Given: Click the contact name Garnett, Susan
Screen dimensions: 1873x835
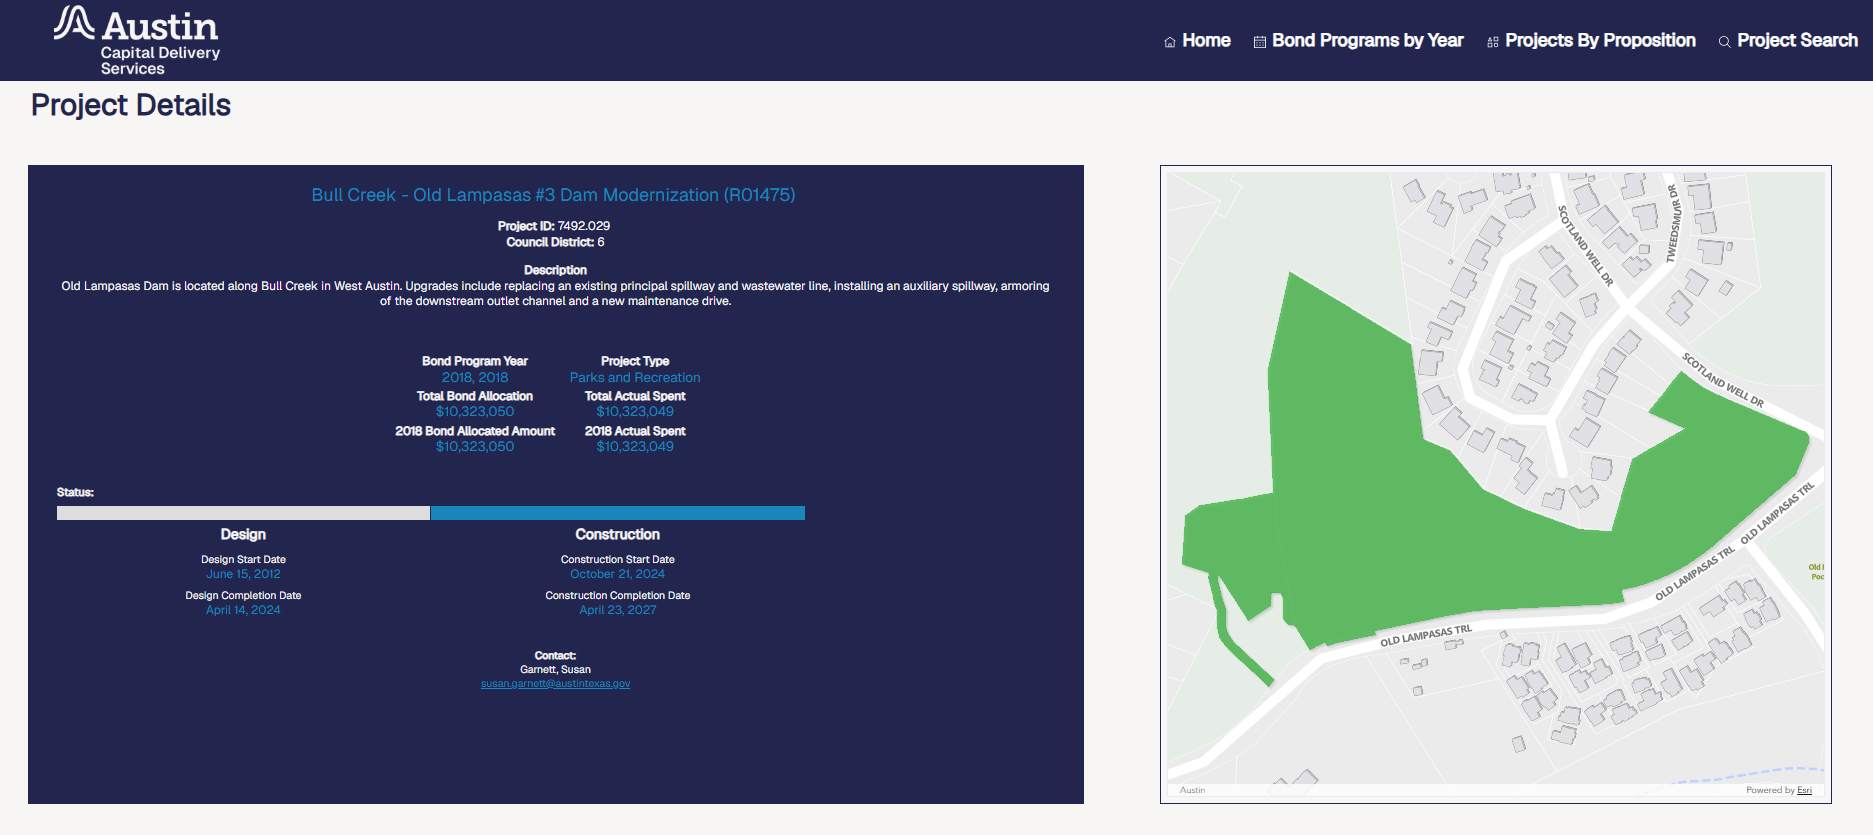Looking at the screenshot, I should point(555,670).
